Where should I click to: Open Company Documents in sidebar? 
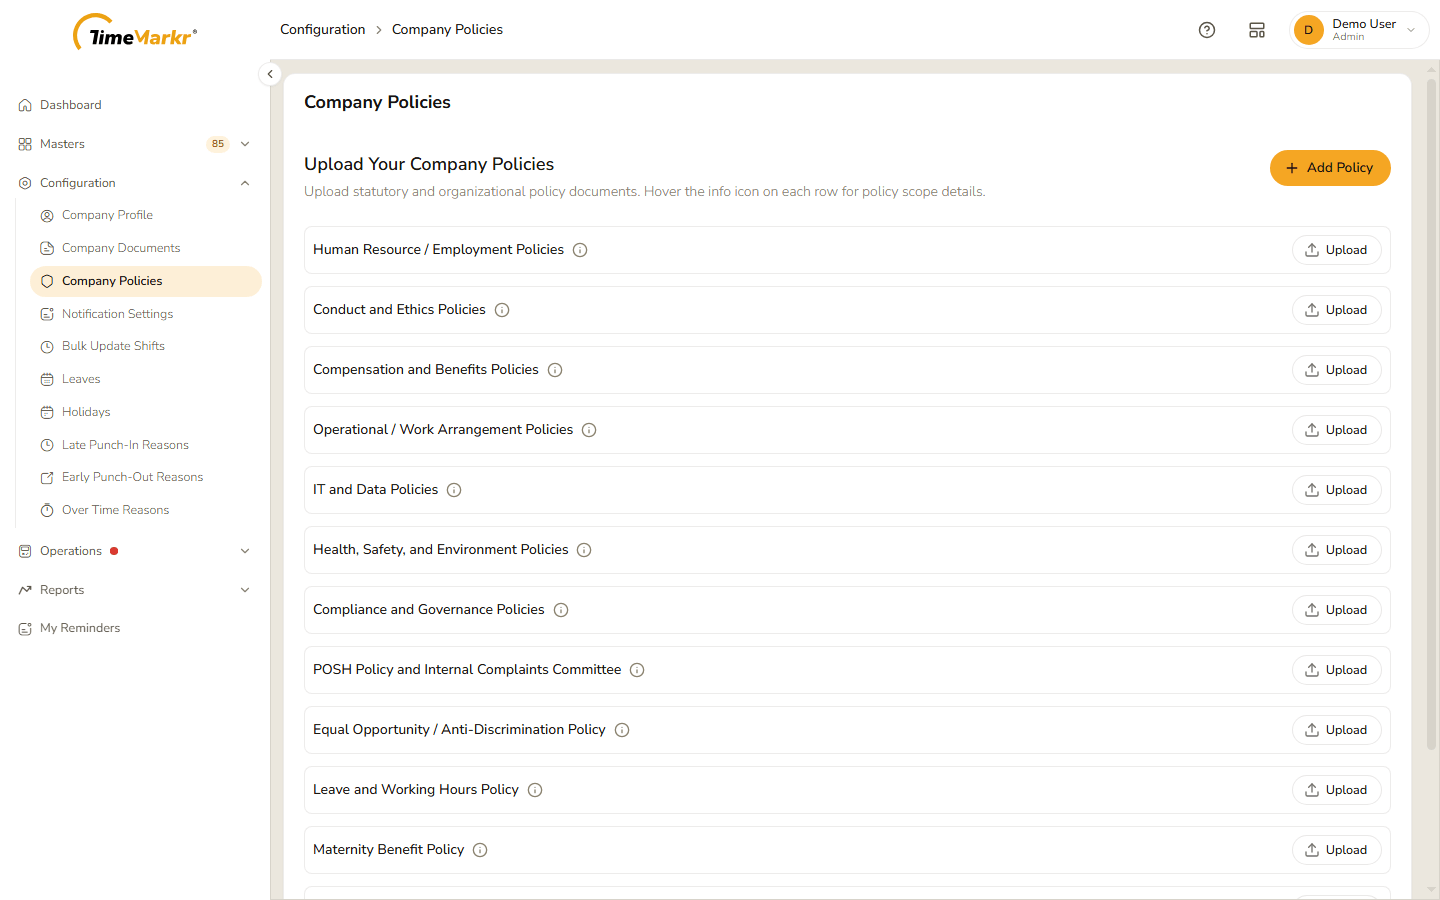[121, 248]
